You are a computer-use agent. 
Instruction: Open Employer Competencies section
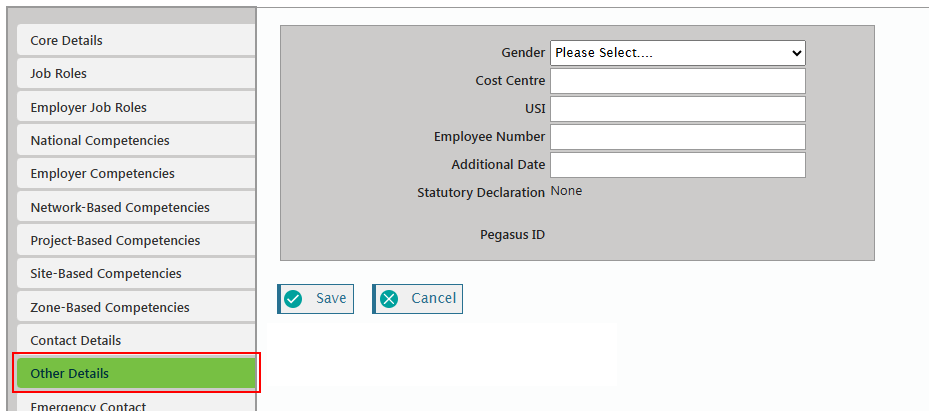point(136,174)
